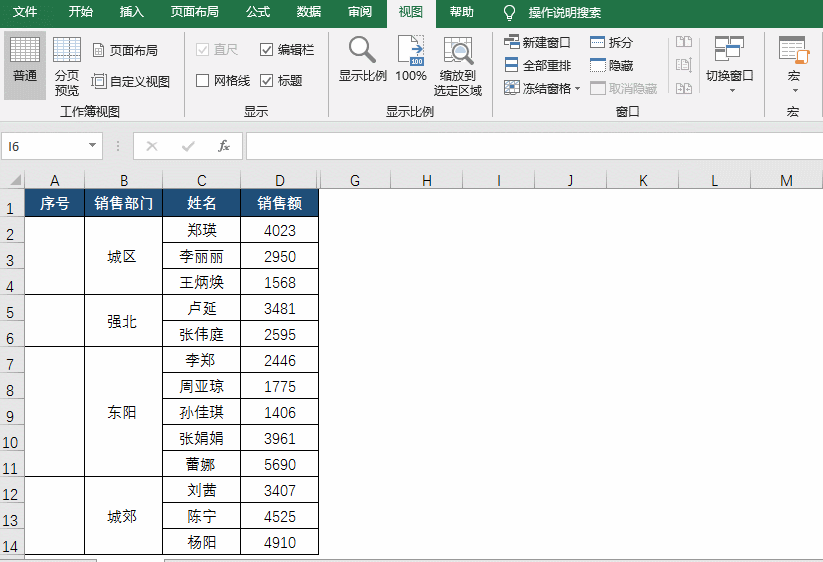Click sales value 4910

click(x=279, y=542)
